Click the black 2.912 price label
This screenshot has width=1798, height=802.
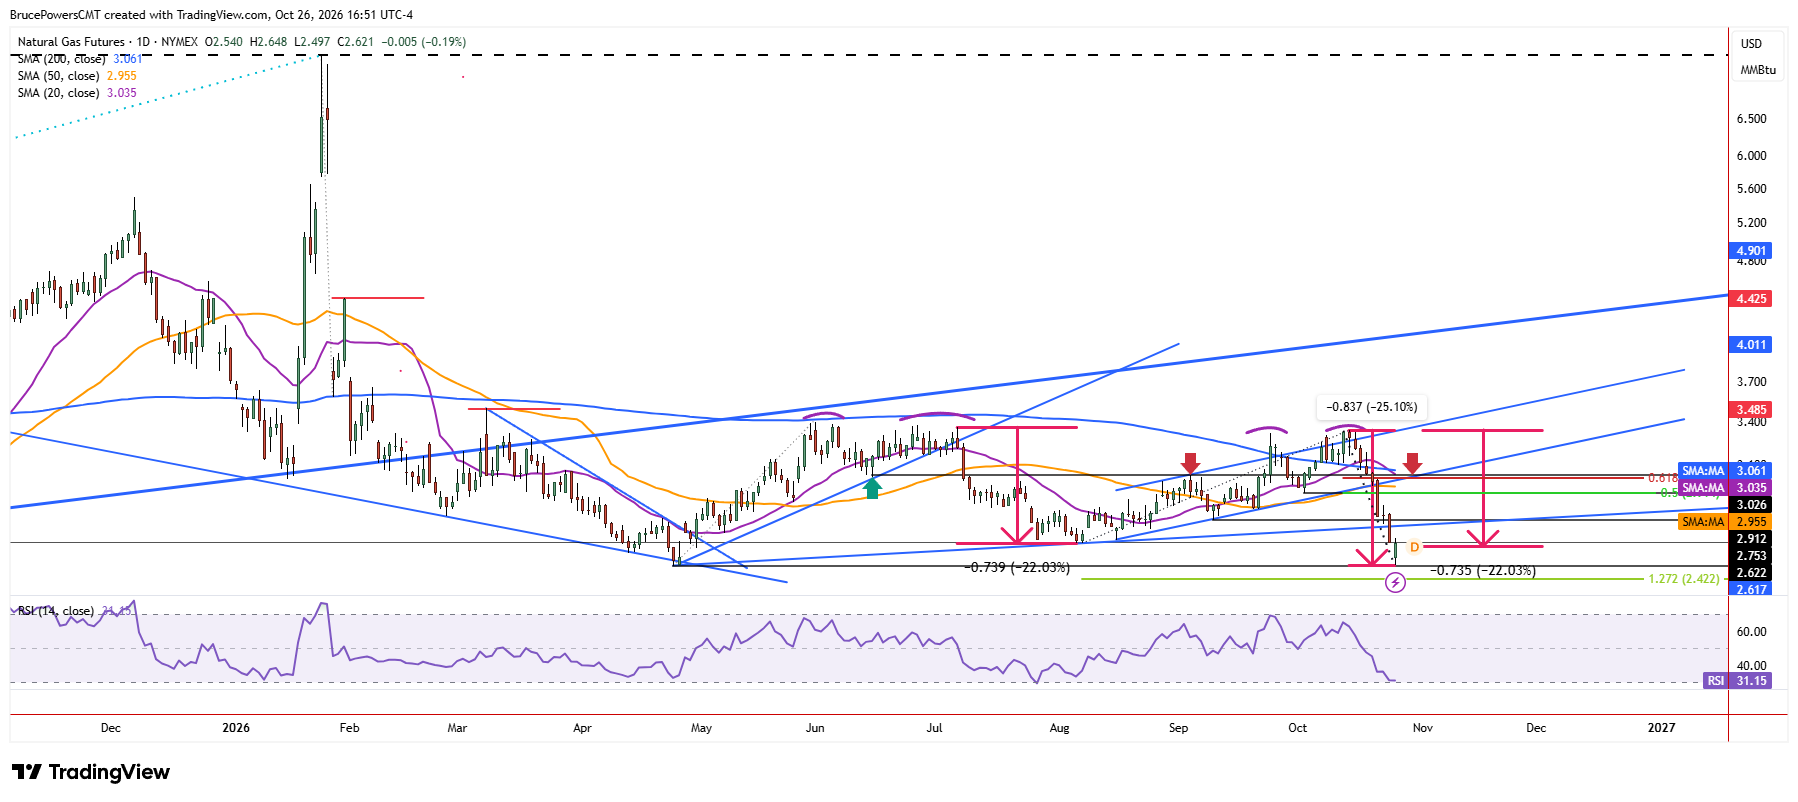1751,539
